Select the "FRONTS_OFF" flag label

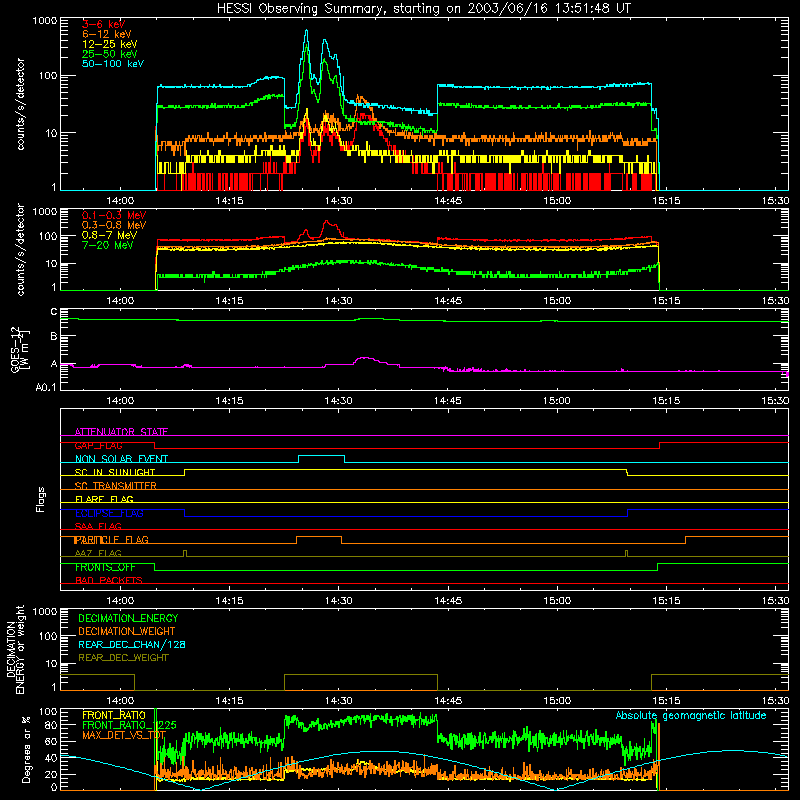pyautogui.click(x=105, y=567)
